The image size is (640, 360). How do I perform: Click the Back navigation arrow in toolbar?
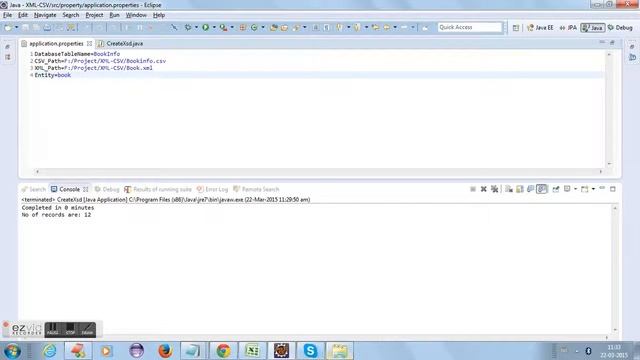click(386, 27)
